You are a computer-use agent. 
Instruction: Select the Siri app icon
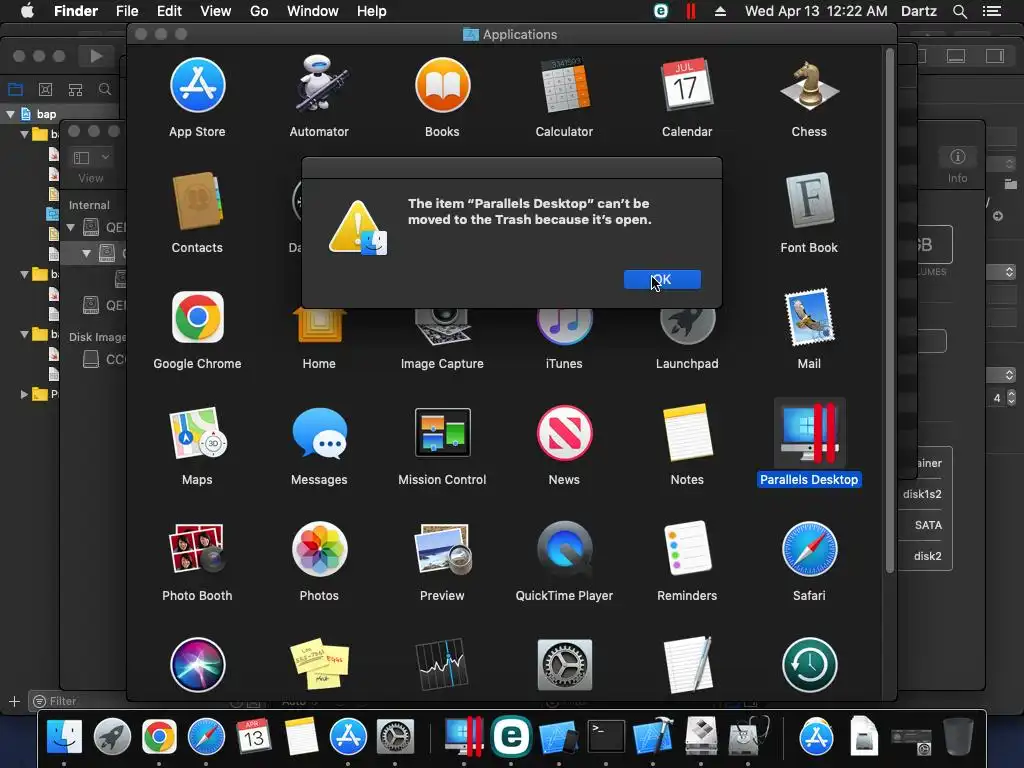pyautogui.click(x=197, y=665)
